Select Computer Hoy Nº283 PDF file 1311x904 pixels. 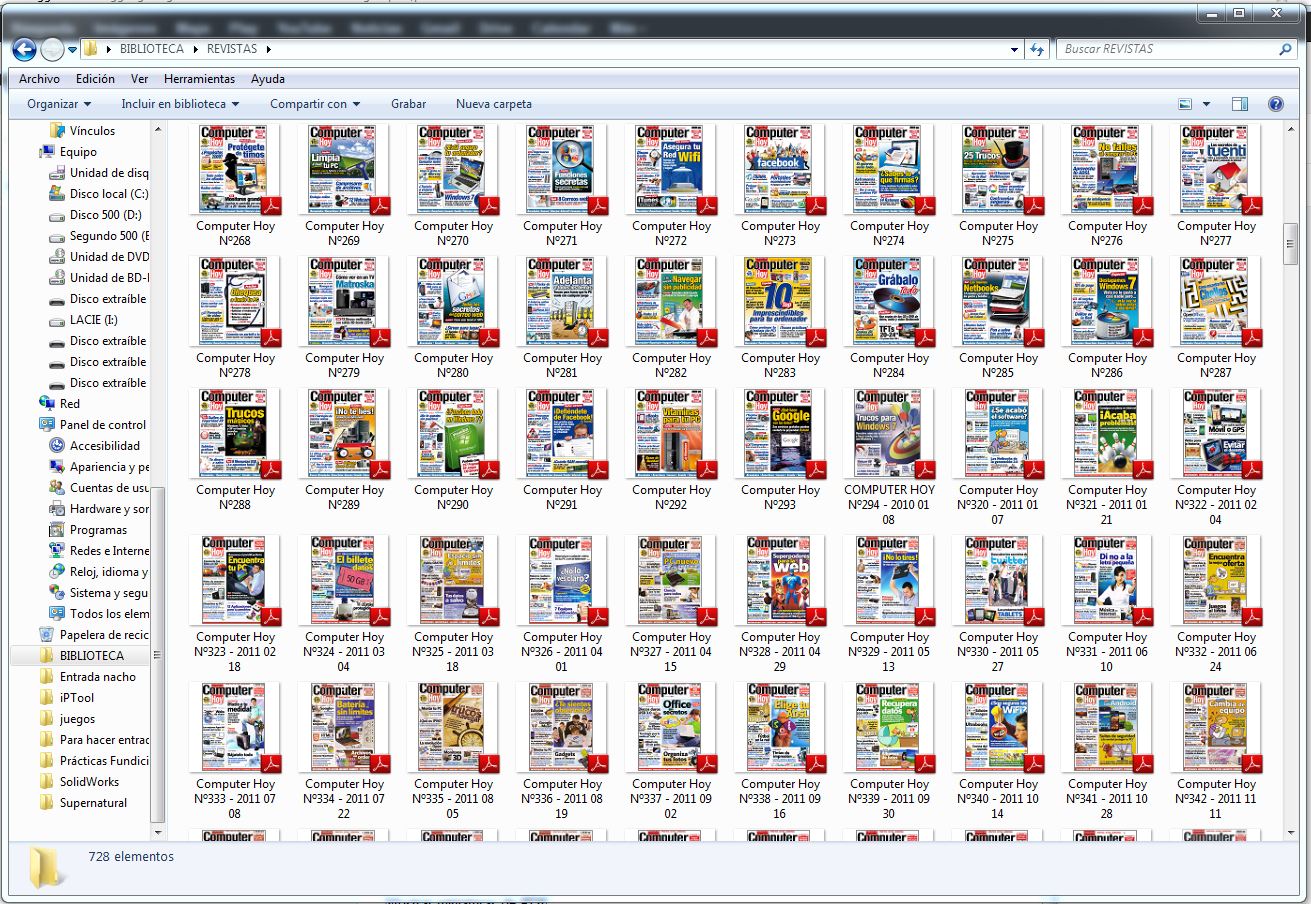[782, 318]
